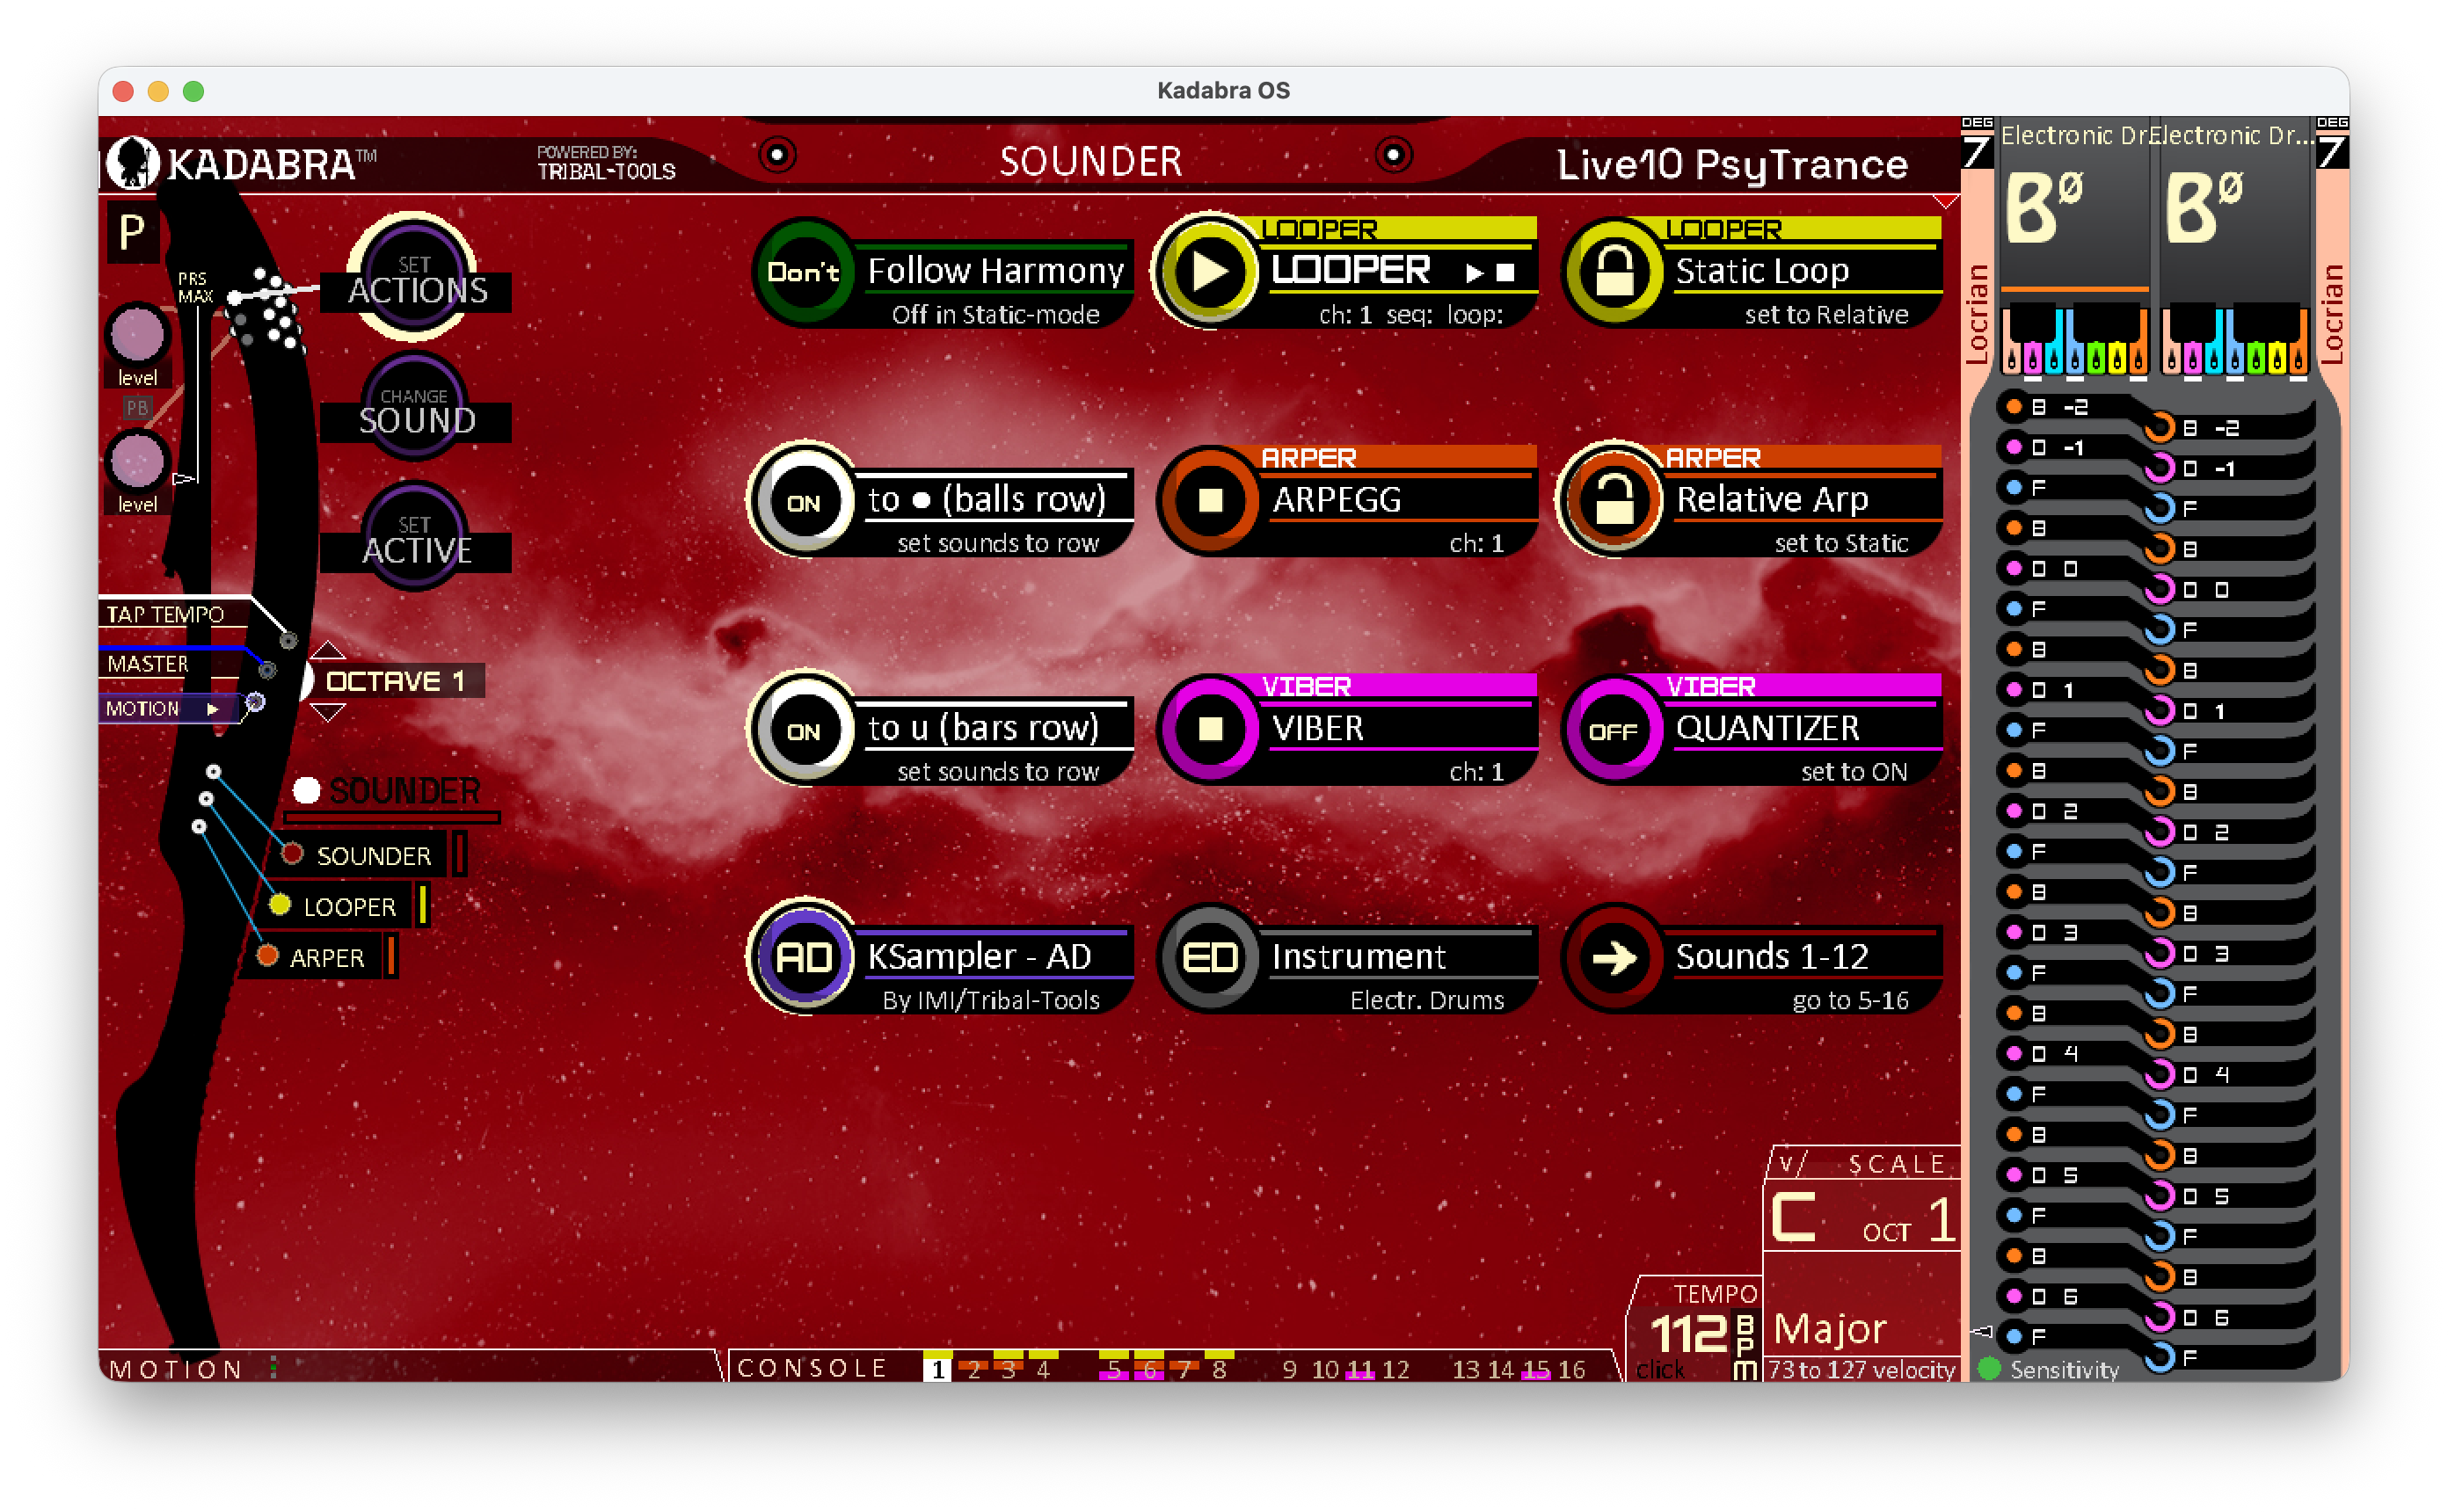Click the right B diminished chord symbol
Image resolution: width=2448 pixels, height=1512 pixels.
coord(2204,207)
